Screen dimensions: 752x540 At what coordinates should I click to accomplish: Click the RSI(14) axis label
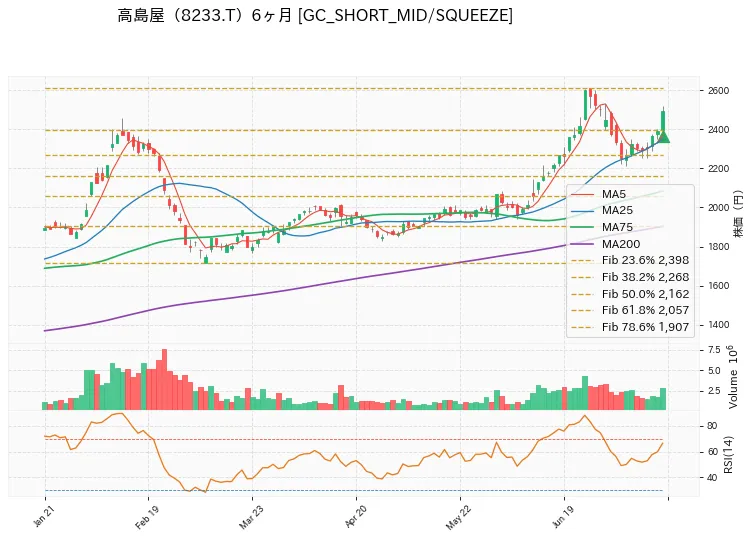(x=728, y=455)
